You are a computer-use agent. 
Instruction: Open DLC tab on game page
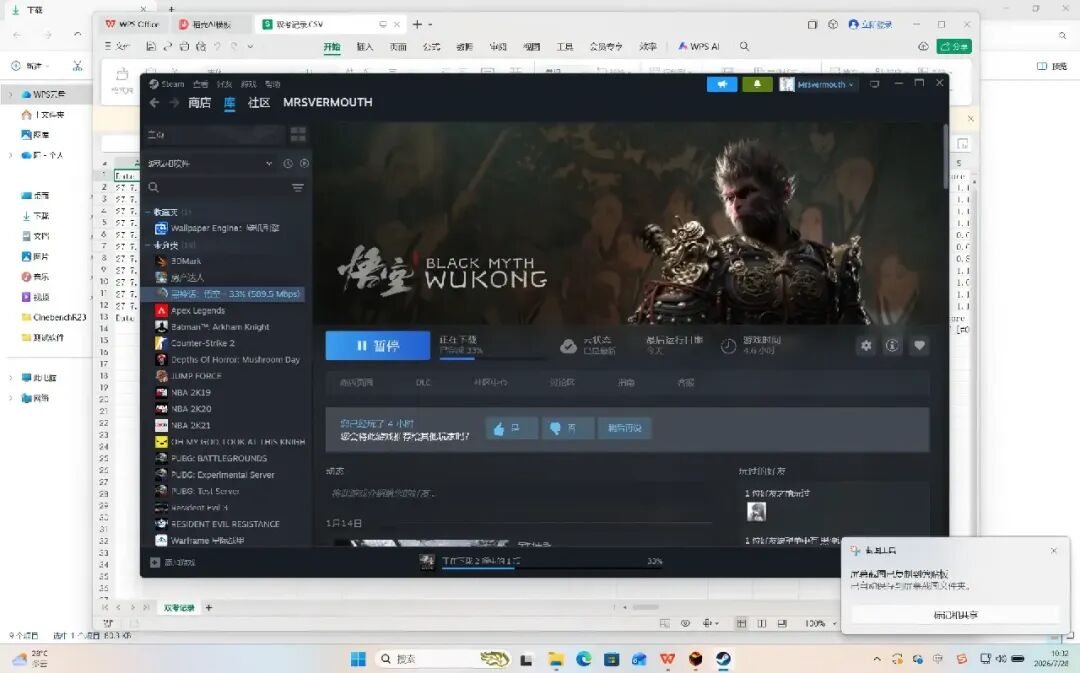coord(423,382)
